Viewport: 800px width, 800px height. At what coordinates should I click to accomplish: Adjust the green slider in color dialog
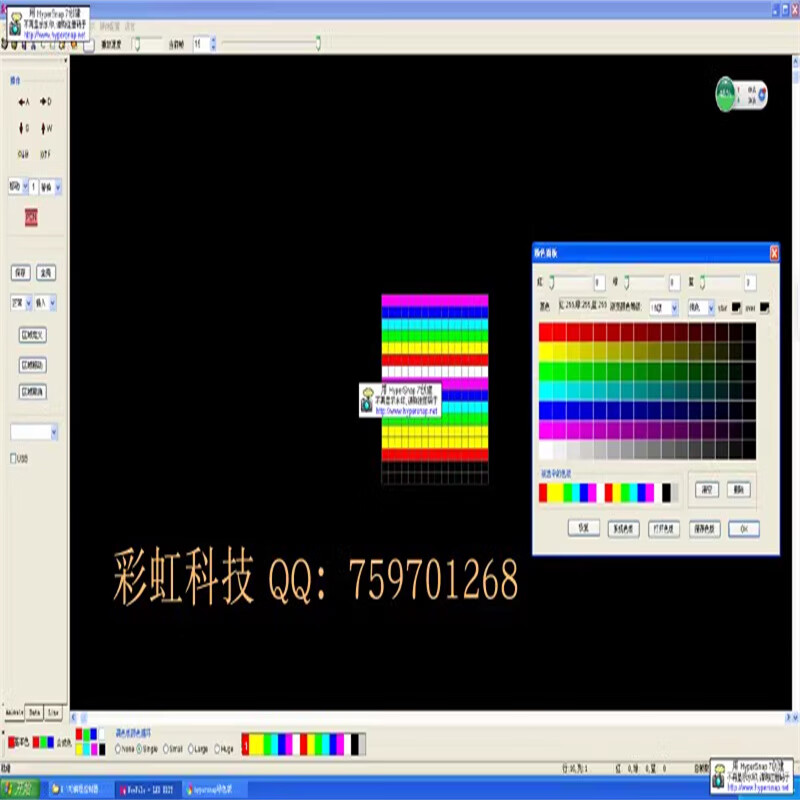(627, 282)
